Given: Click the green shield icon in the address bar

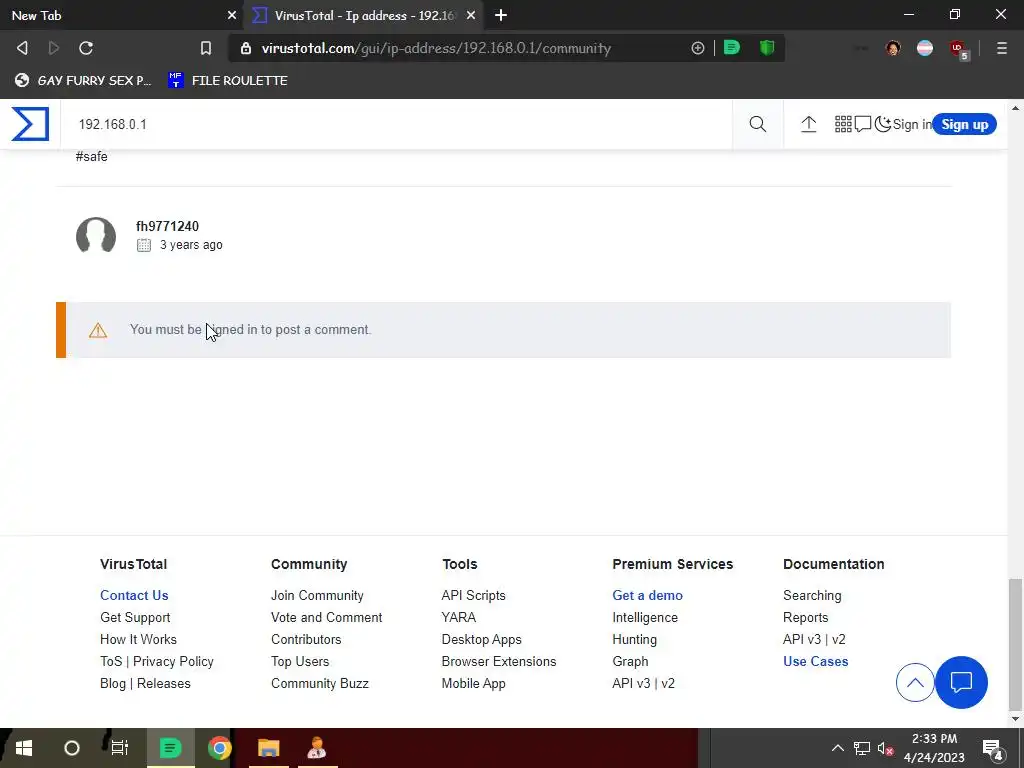Looking at the screenshot, I should tap(767, 48).
